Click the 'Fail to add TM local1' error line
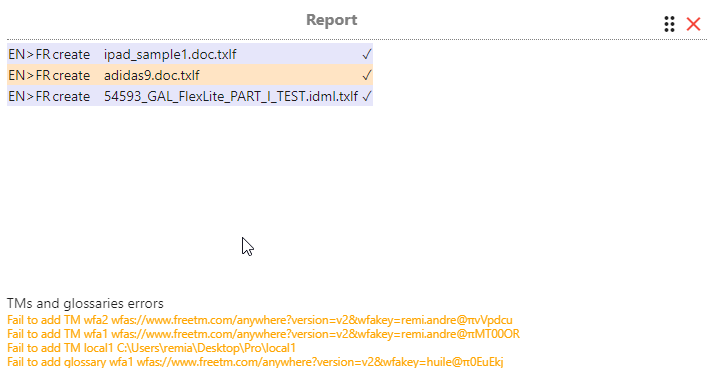 [151, 348]
